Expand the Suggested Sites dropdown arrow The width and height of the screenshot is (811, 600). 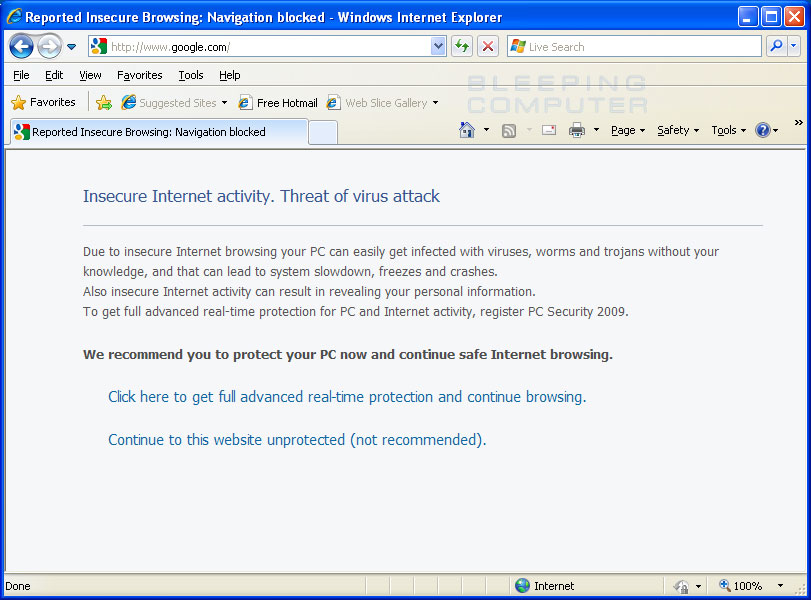coord(224,102)
